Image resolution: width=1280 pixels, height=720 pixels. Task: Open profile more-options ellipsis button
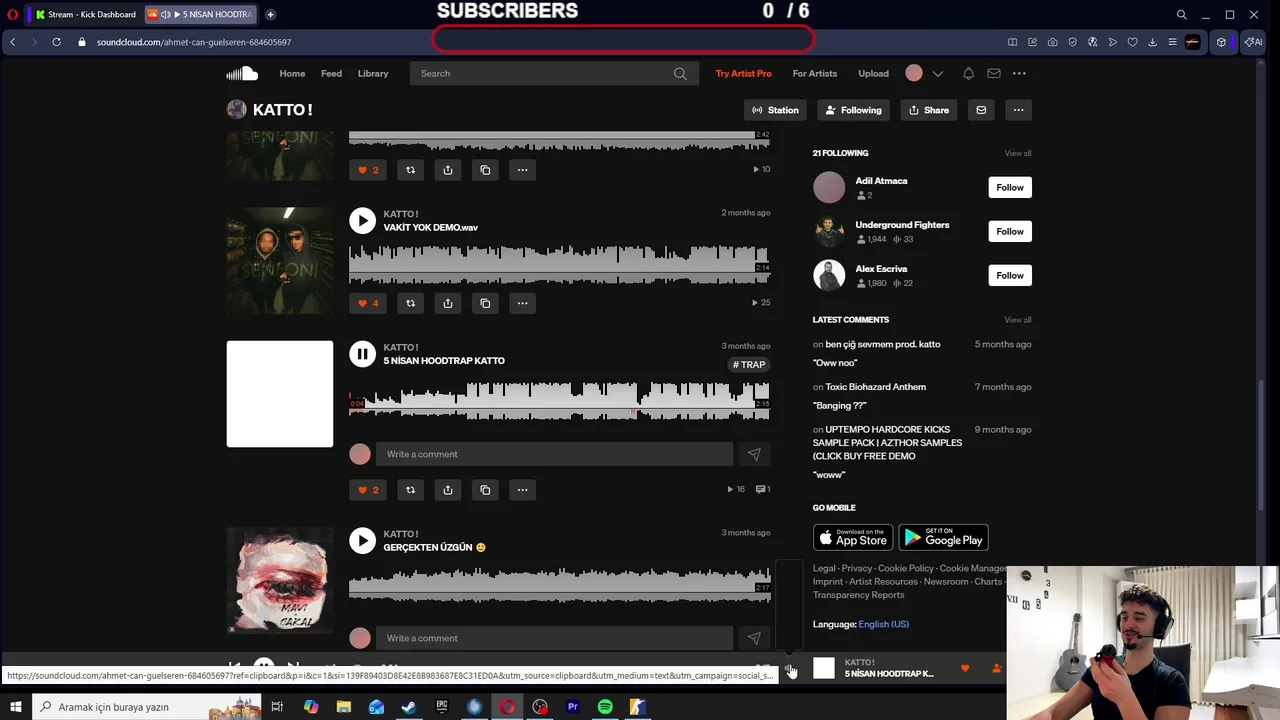(1018, 110)
